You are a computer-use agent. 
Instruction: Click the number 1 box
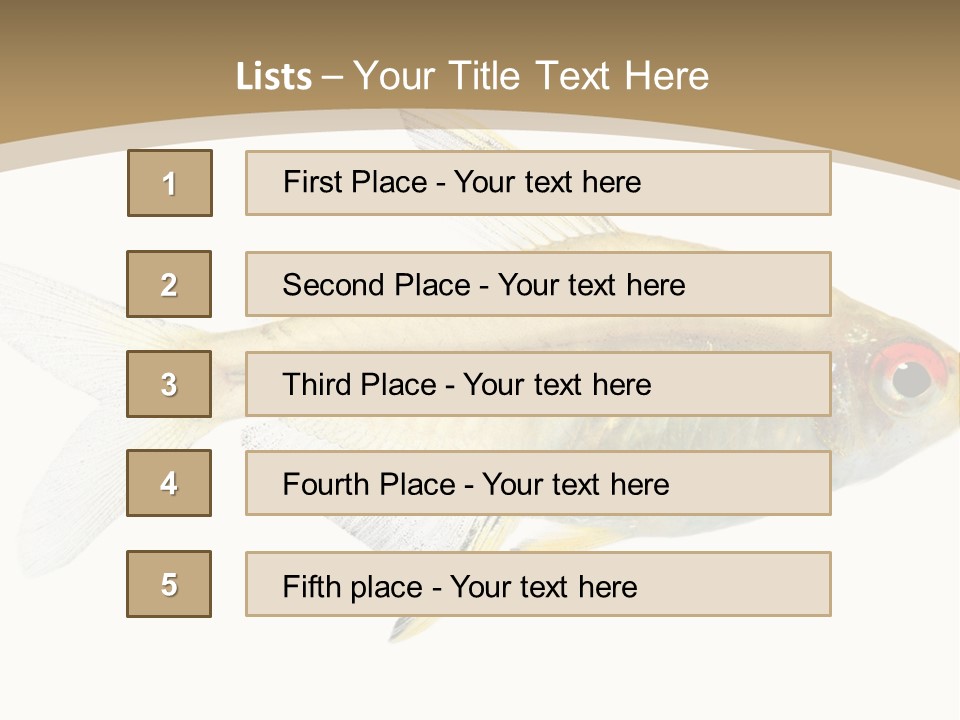click(x=169, y=183)
